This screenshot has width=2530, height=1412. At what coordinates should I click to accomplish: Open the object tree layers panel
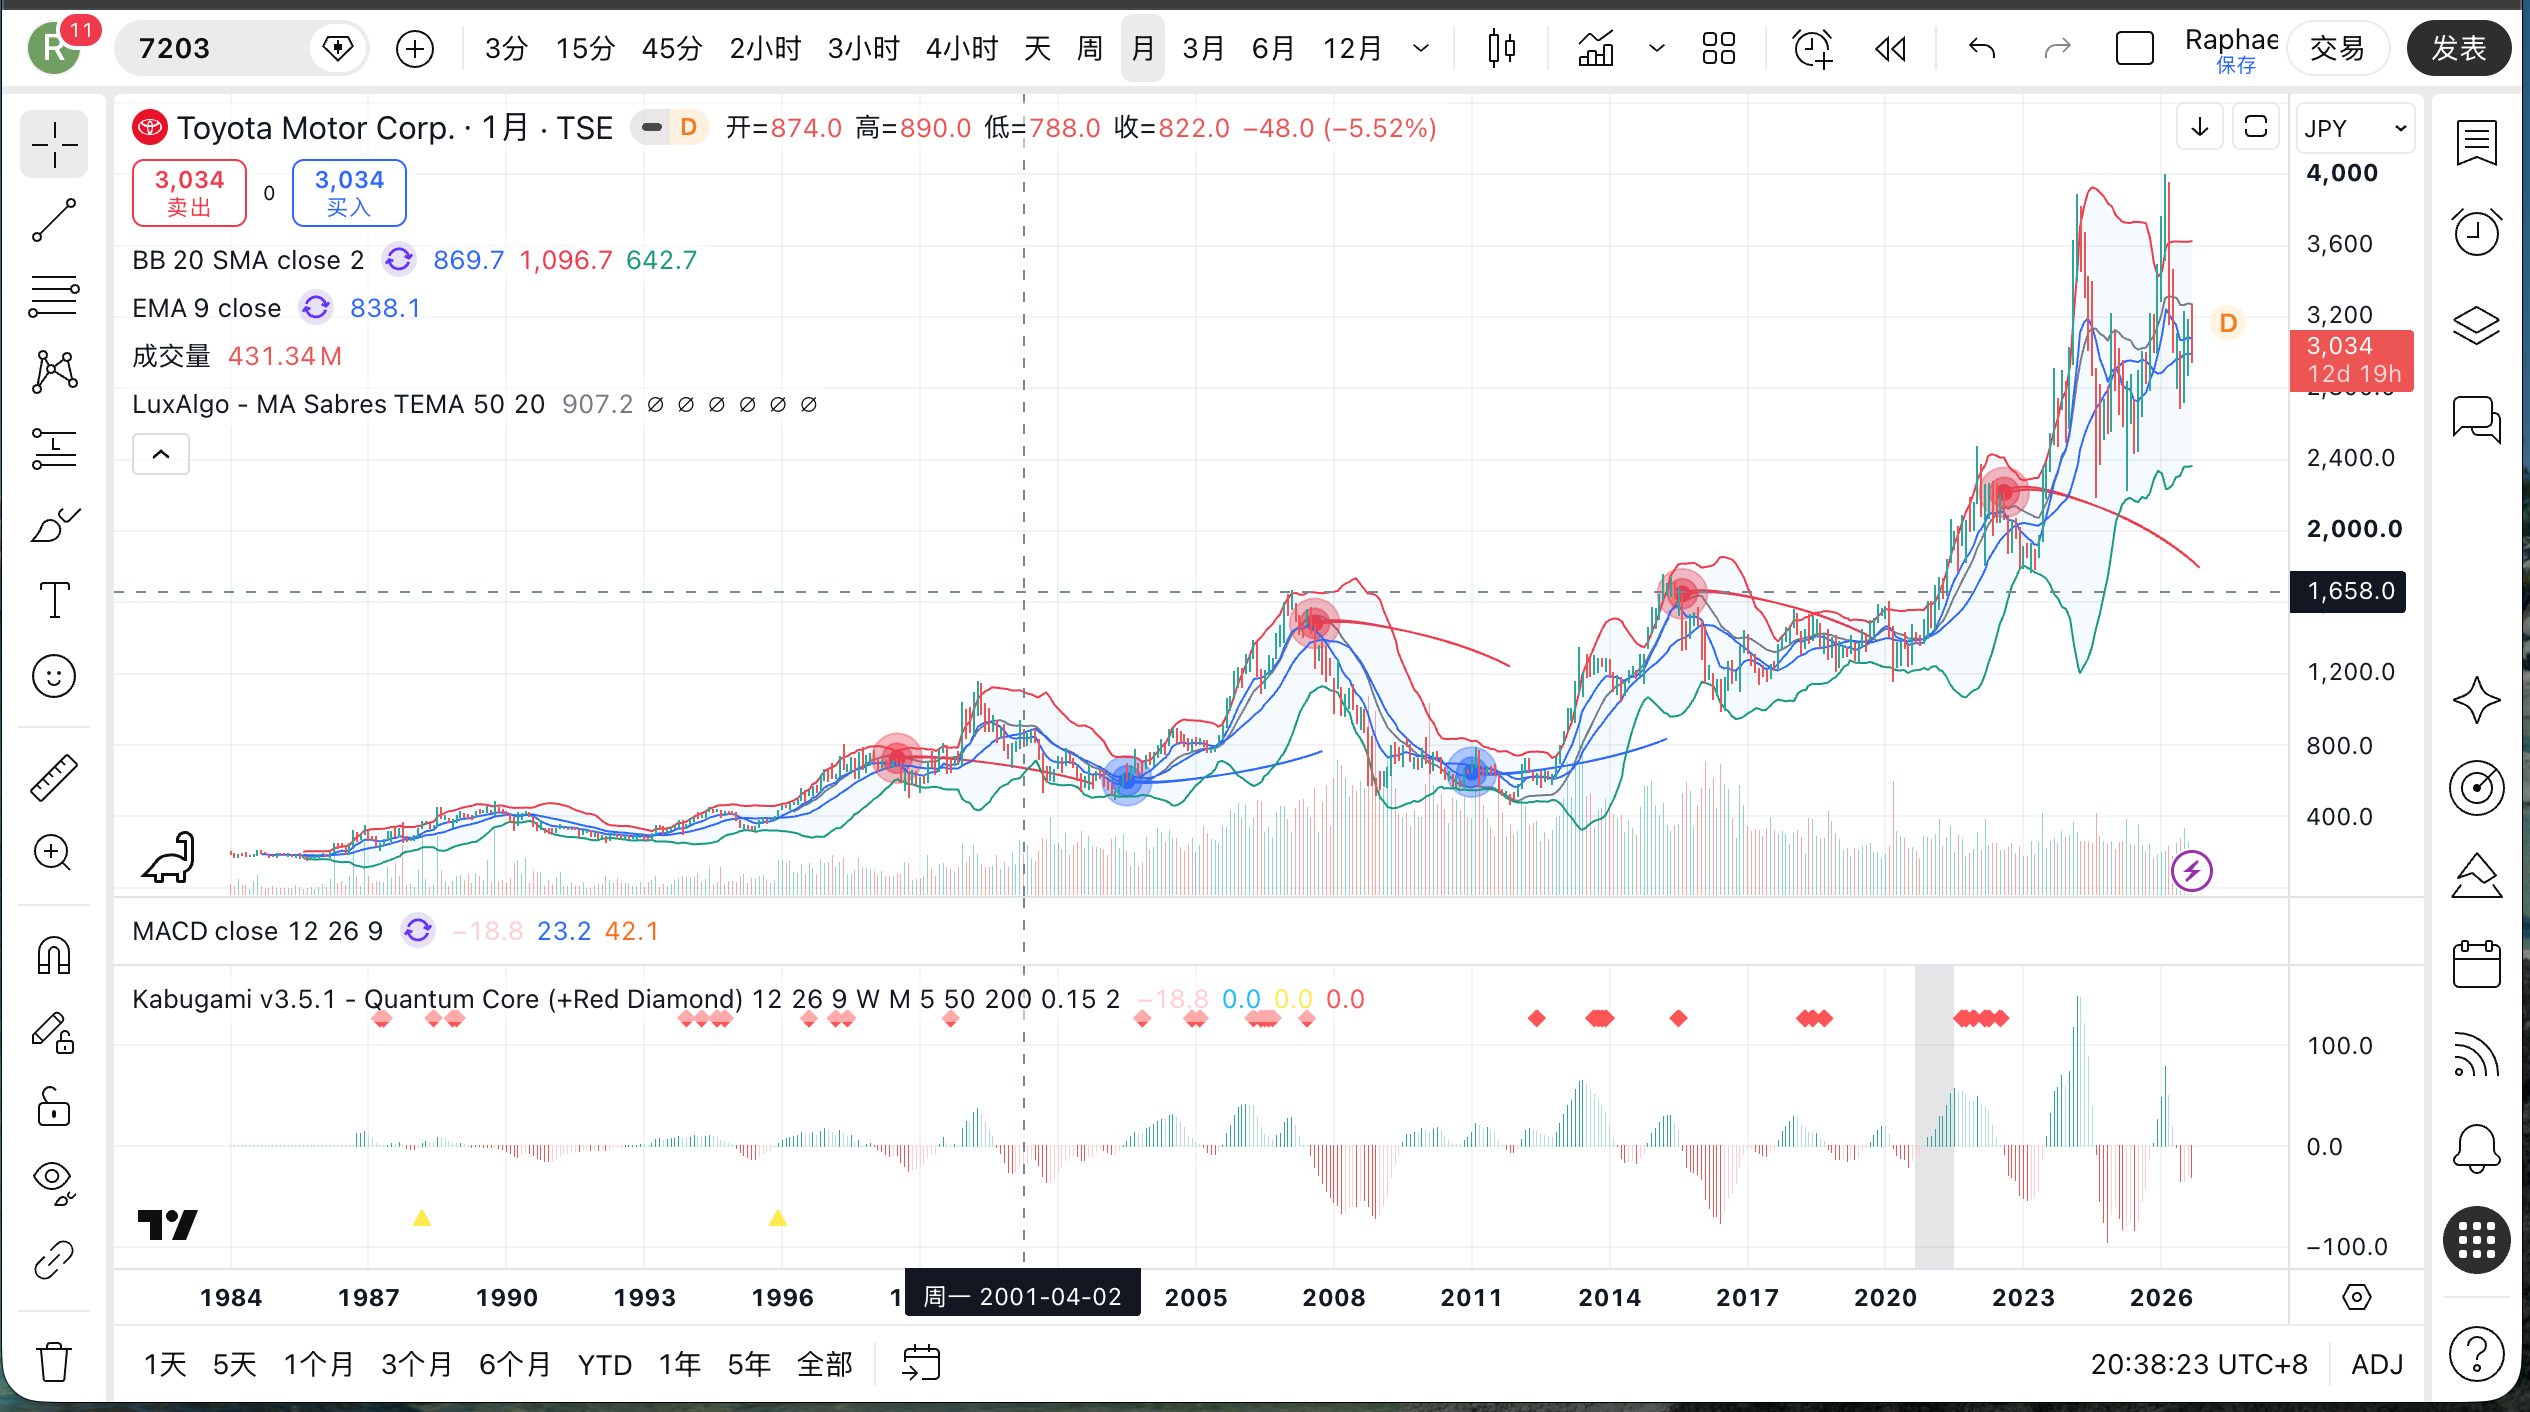tap(2476, 325)
